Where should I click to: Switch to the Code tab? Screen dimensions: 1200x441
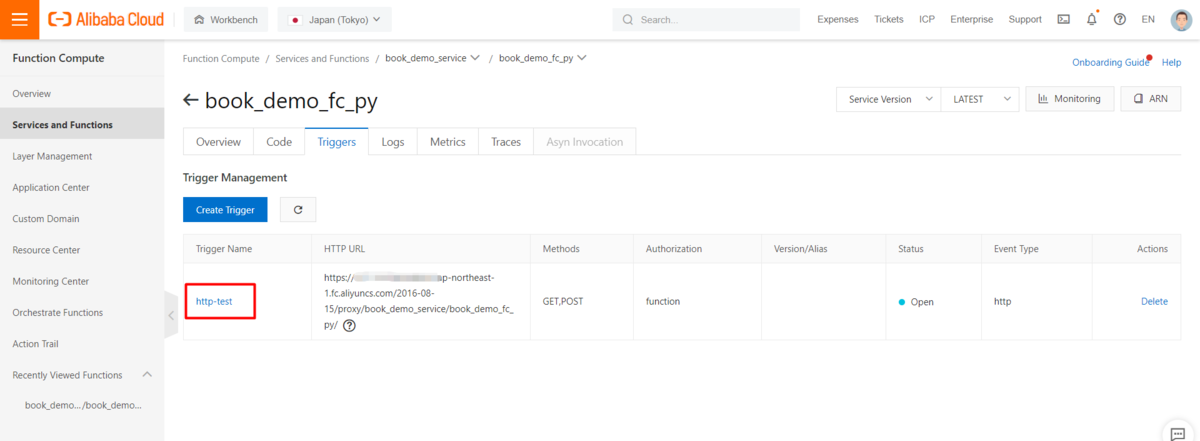point(279,142)
